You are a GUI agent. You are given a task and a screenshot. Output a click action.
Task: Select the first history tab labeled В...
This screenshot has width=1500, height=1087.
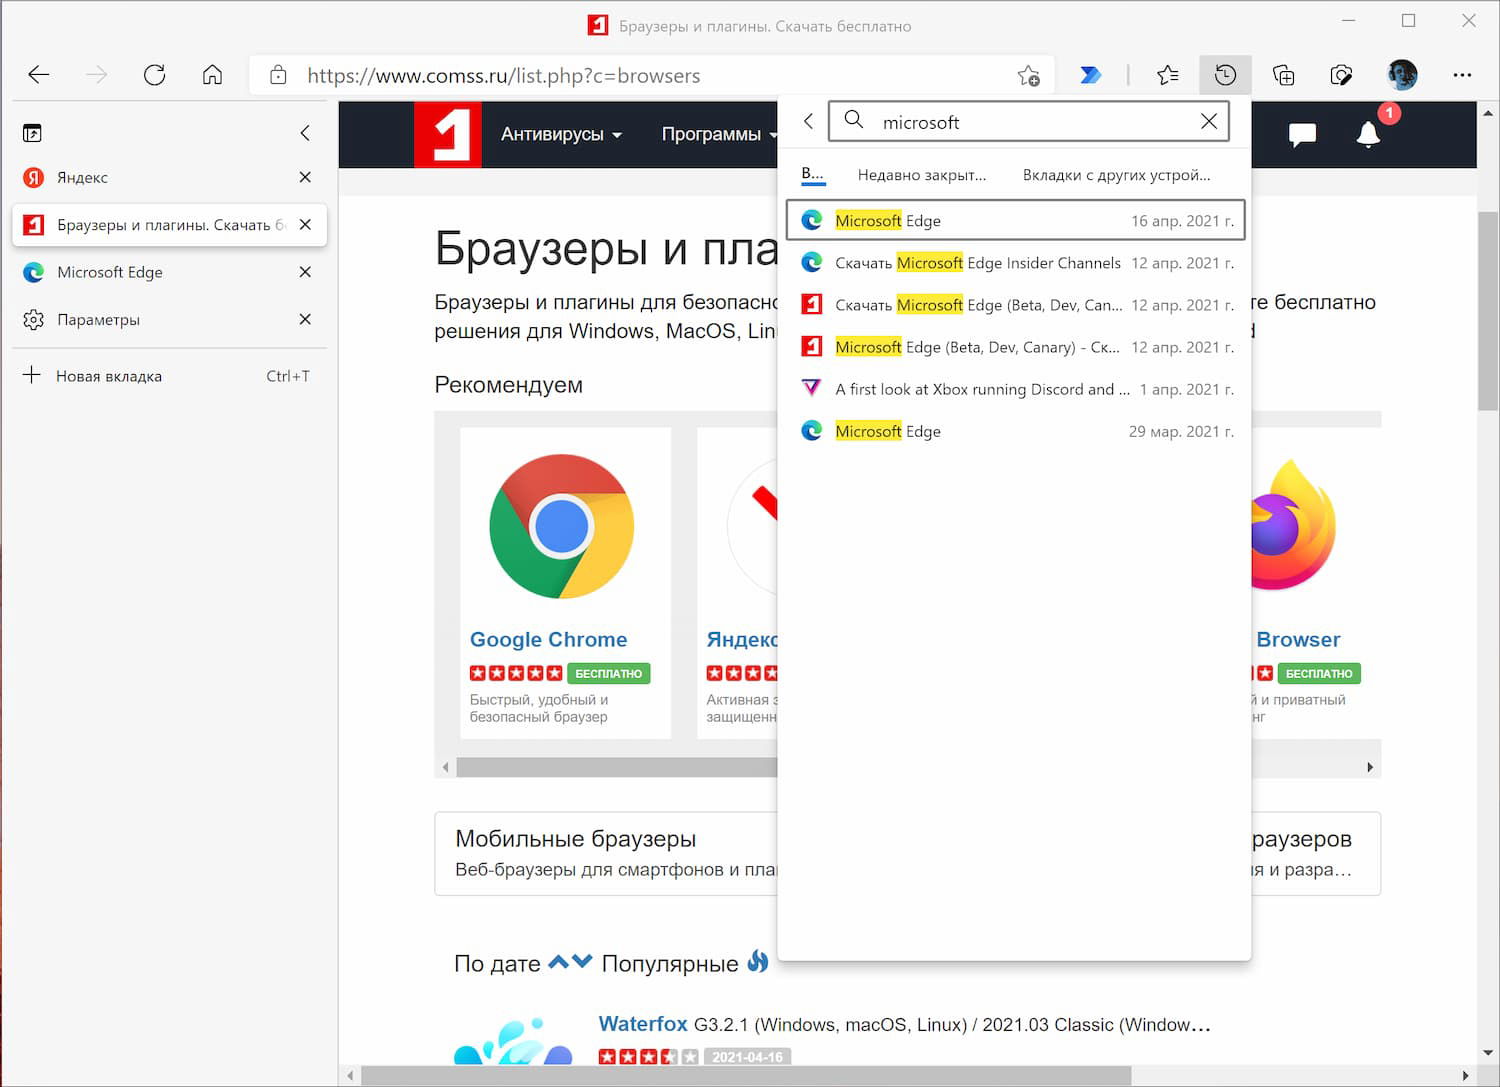(812, 175)
